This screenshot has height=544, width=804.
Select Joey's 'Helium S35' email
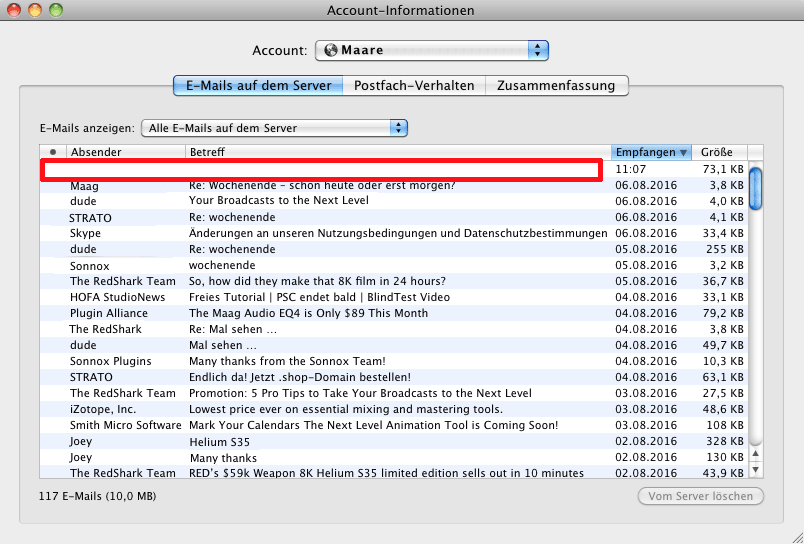coord(394,441)
